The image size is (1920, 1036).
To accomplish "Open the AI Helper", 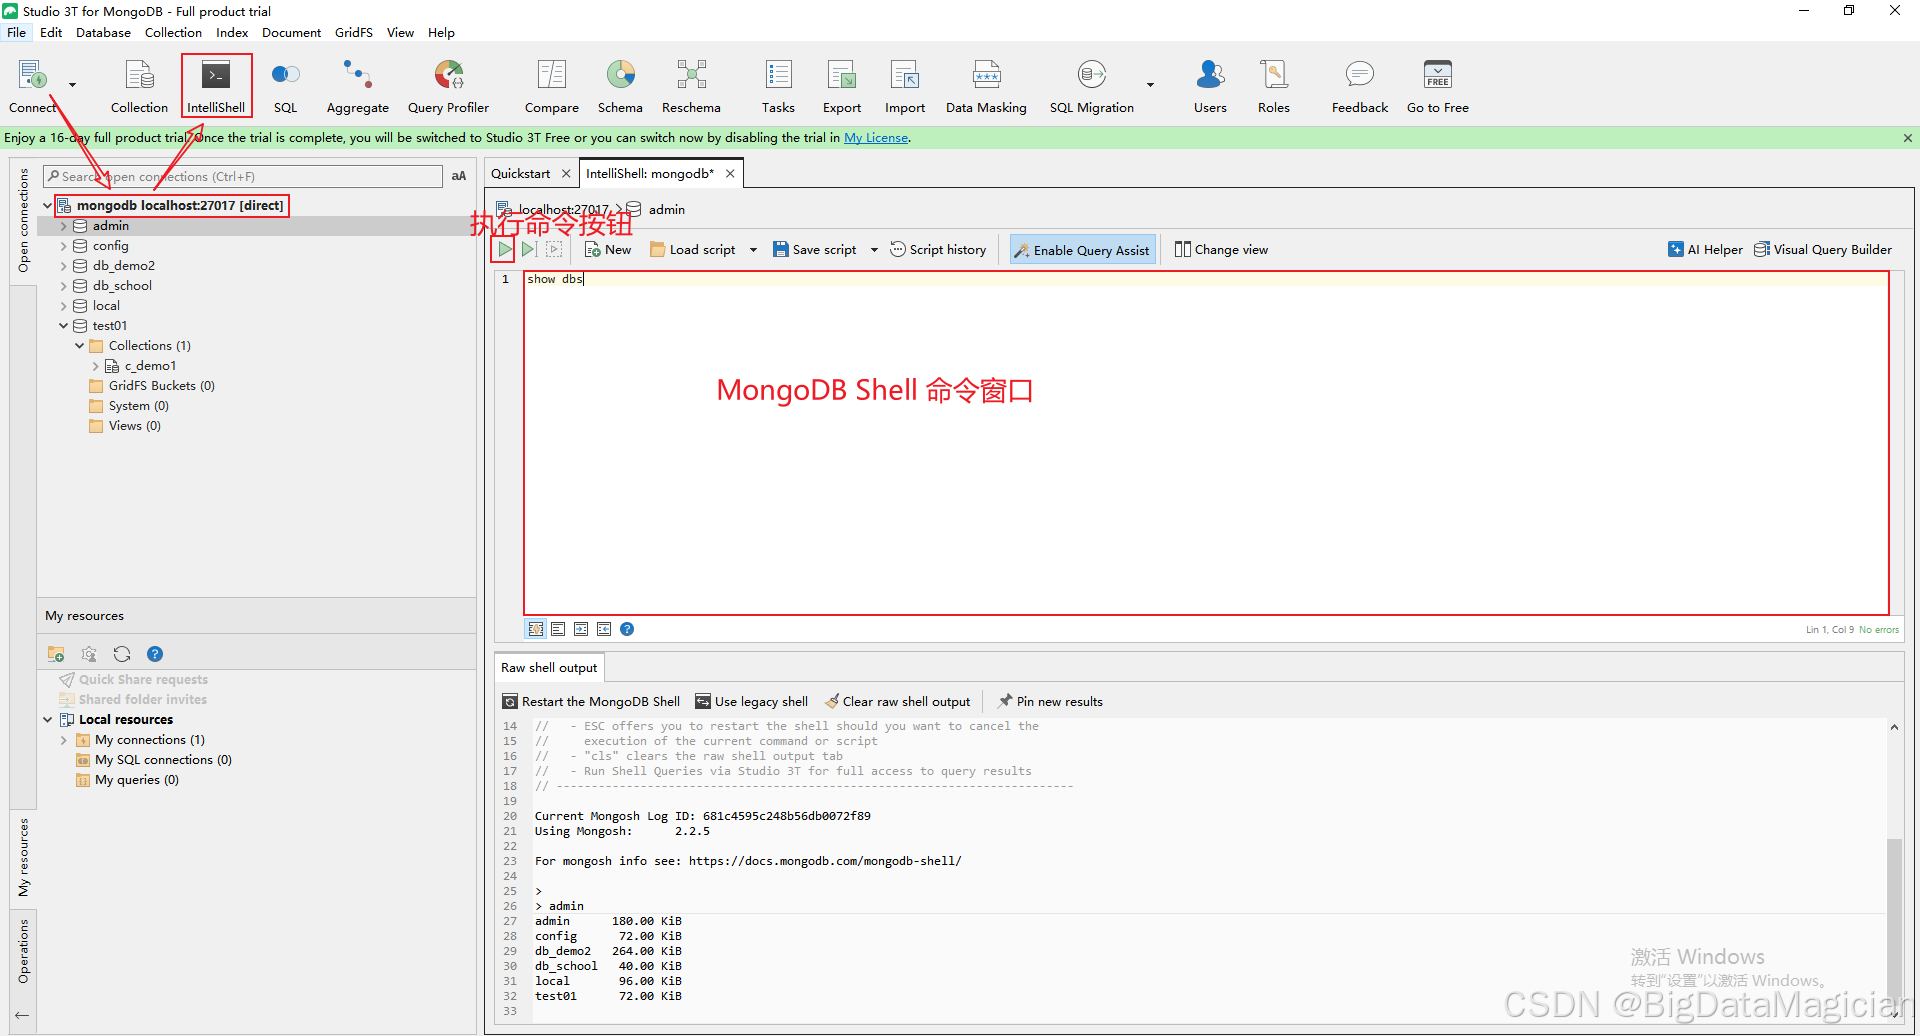I will pos(1705,249).
